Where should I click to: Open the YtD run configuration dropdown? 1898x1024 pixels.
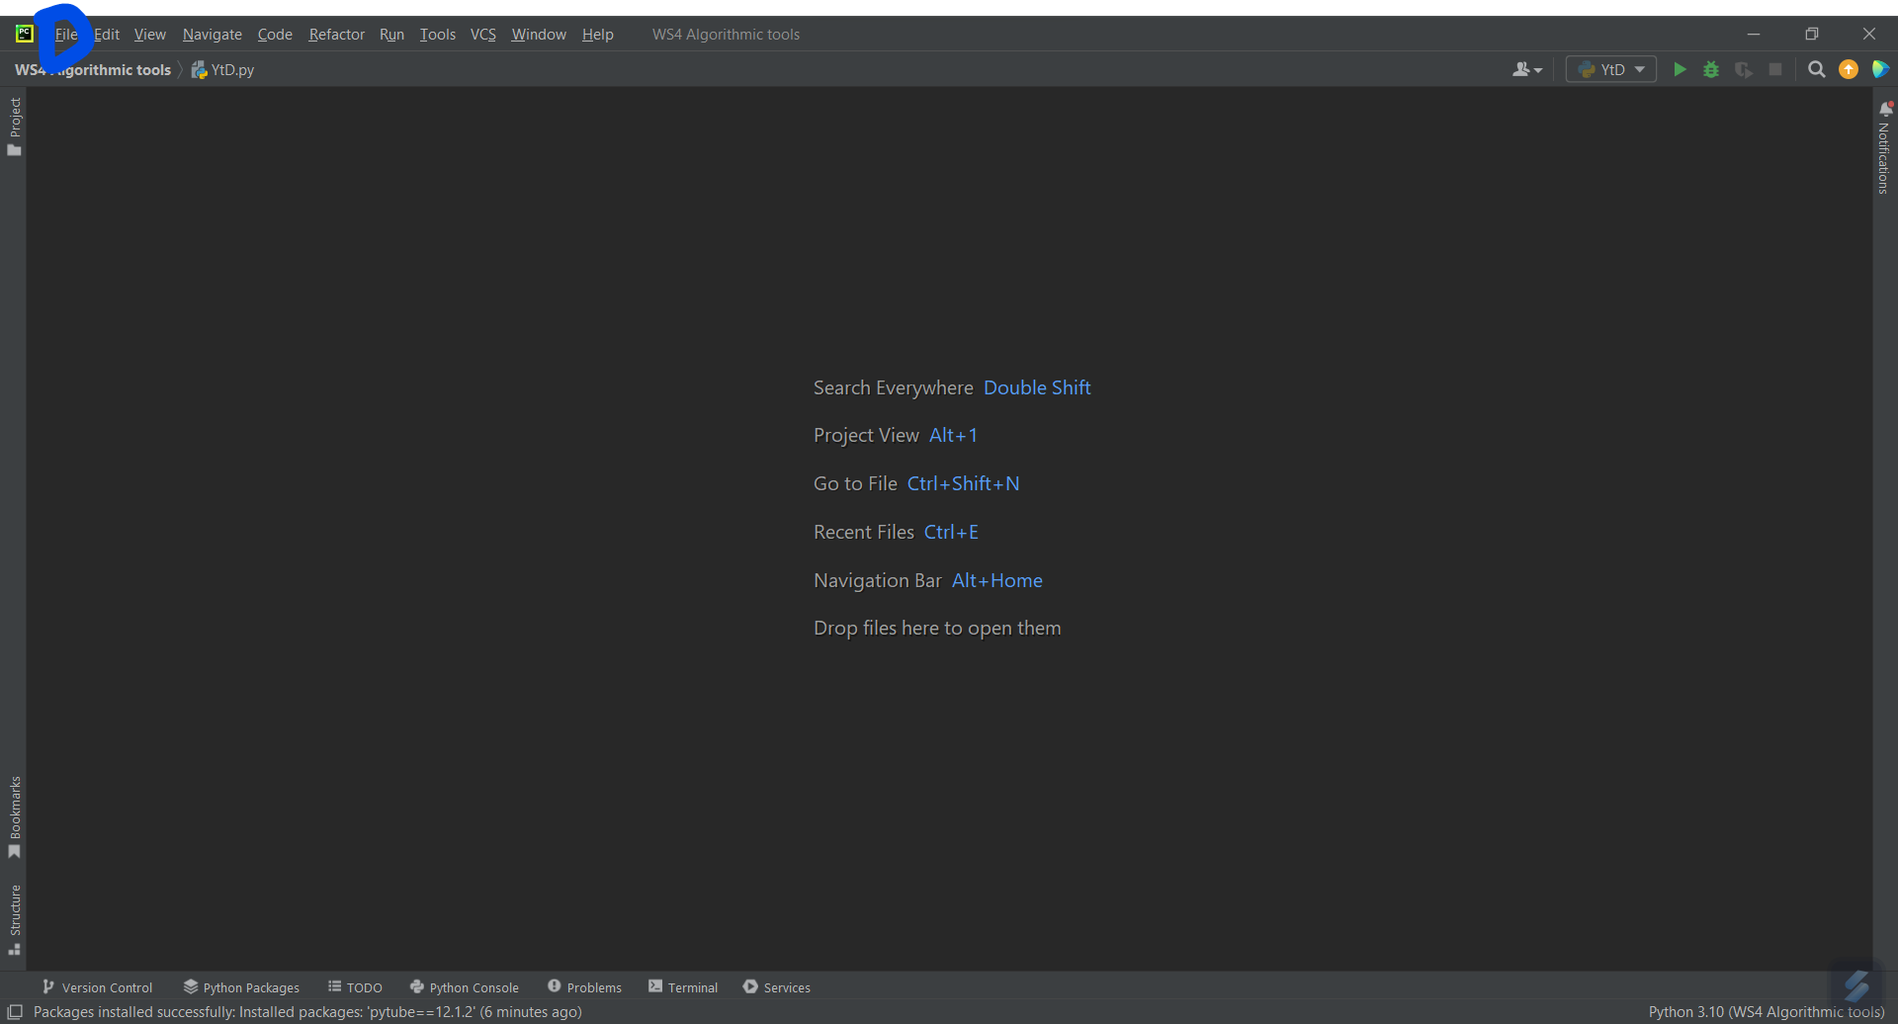point(1610,69)
